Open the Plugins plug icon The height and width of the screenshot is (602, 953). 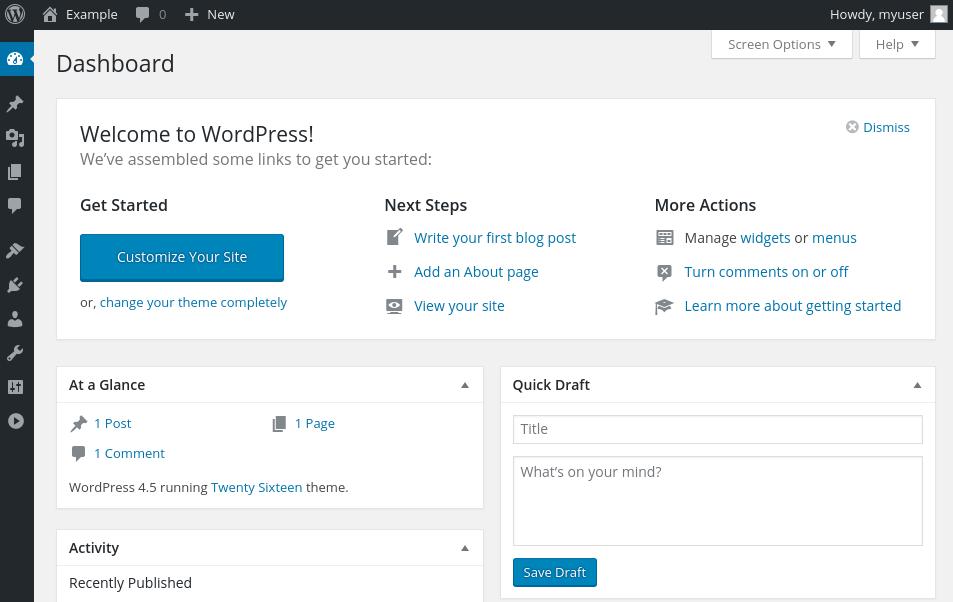(x=15, y=285)
